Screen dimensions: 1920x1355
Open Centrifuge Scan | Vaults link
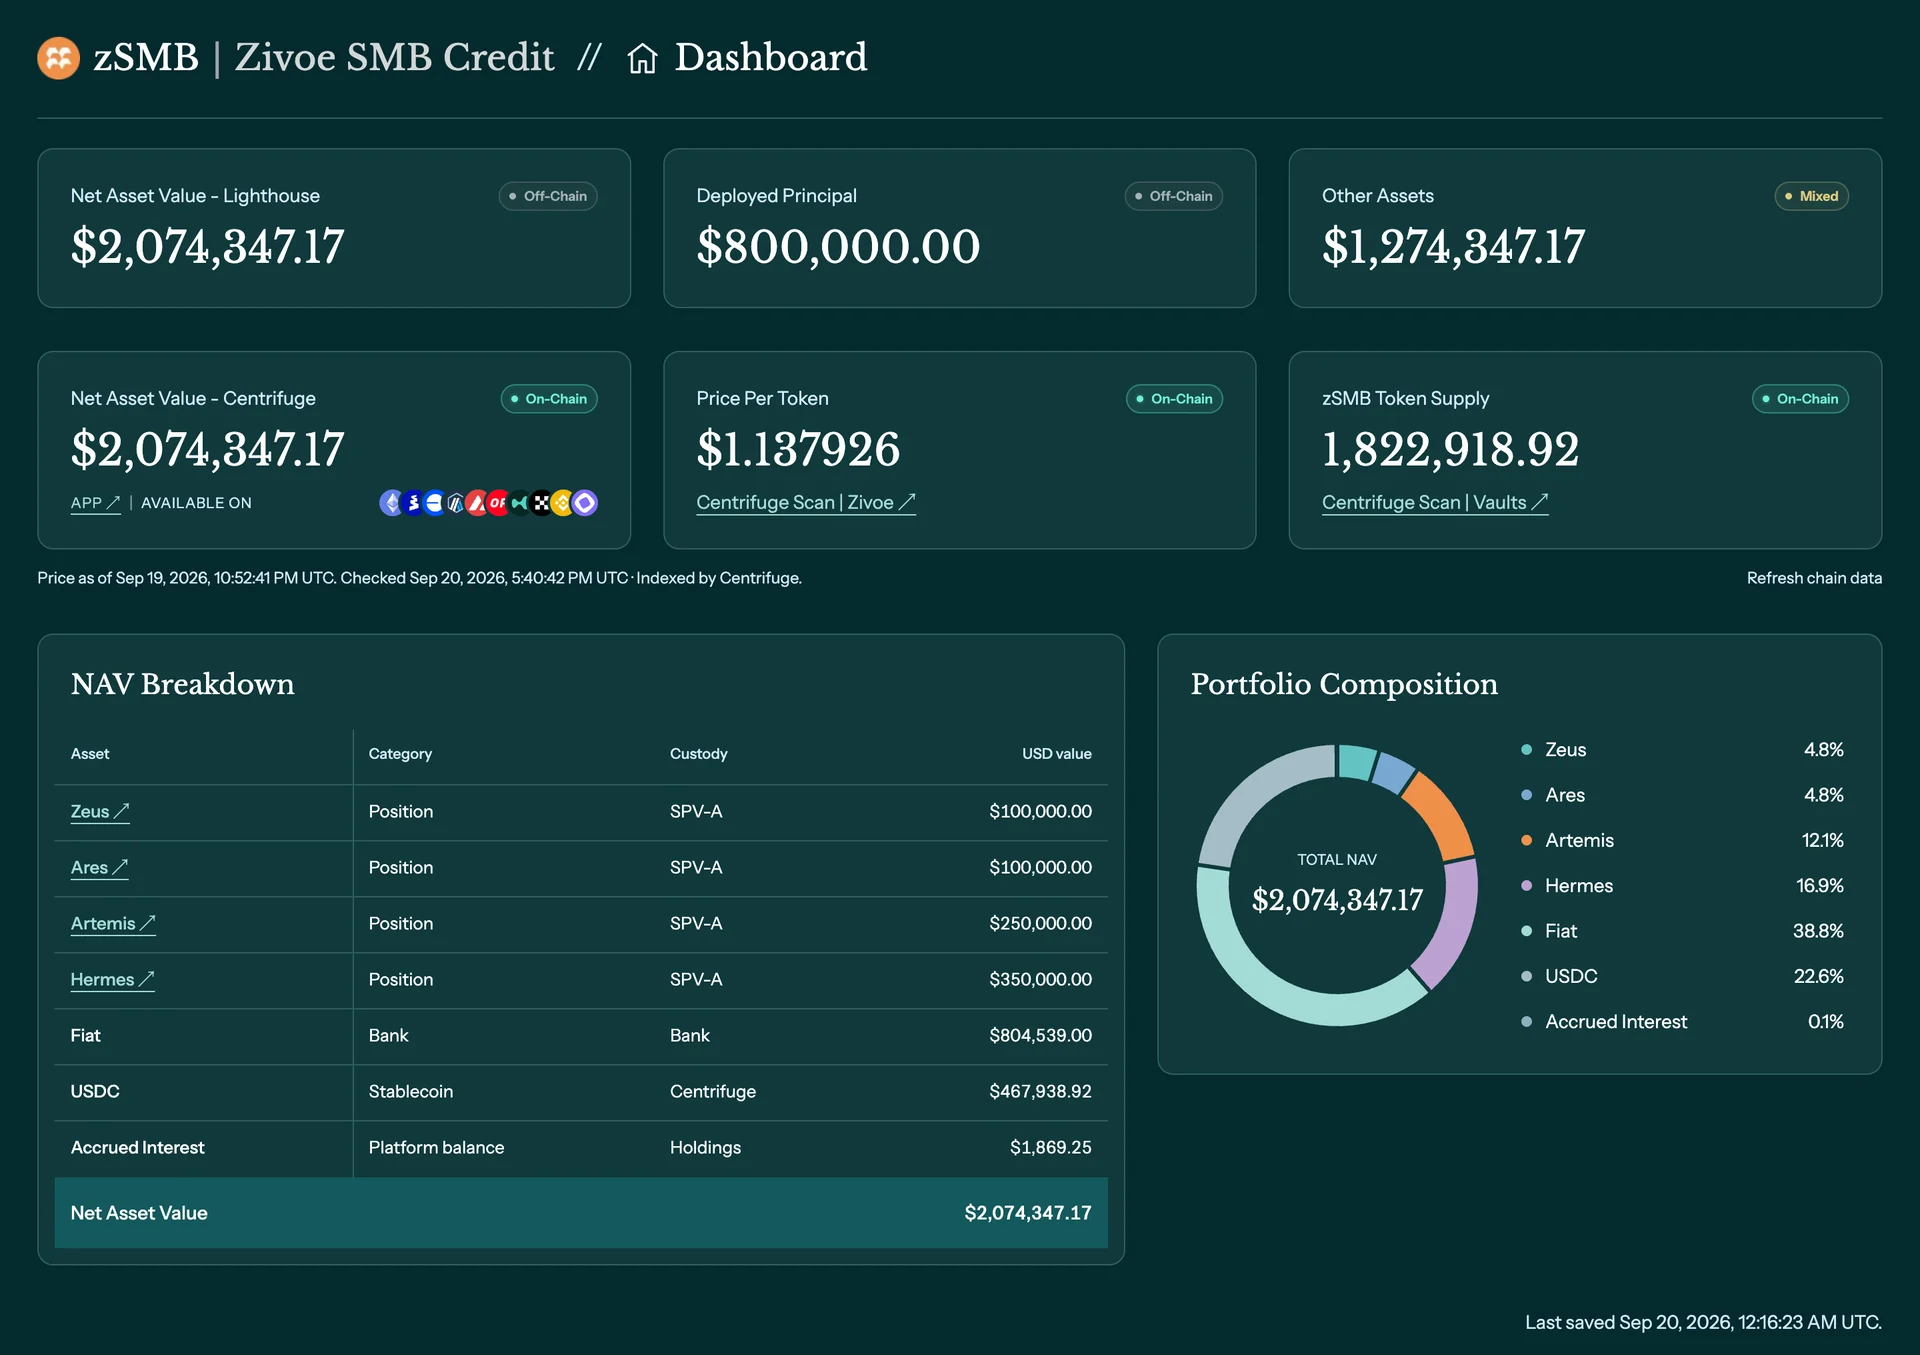click(x=1435, y=503)
